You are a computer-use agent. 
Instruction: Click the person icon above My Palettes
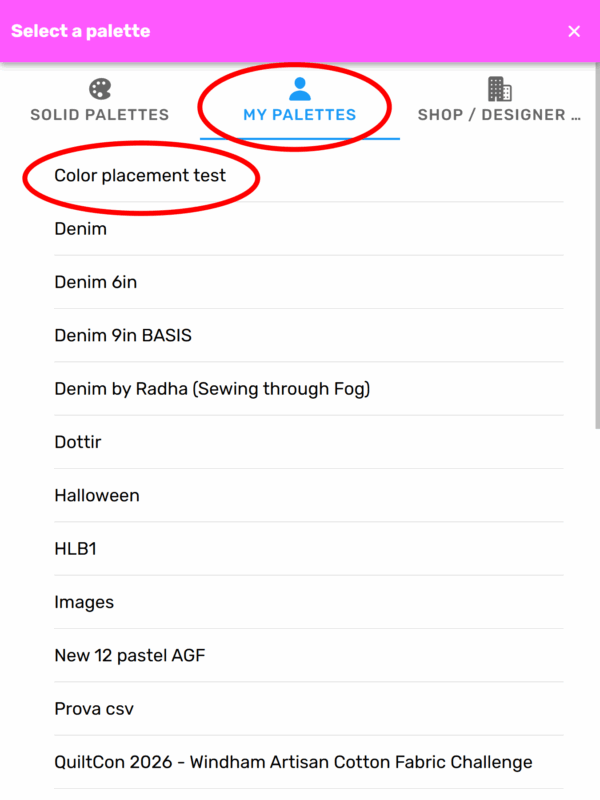click(x=300, y=89)
